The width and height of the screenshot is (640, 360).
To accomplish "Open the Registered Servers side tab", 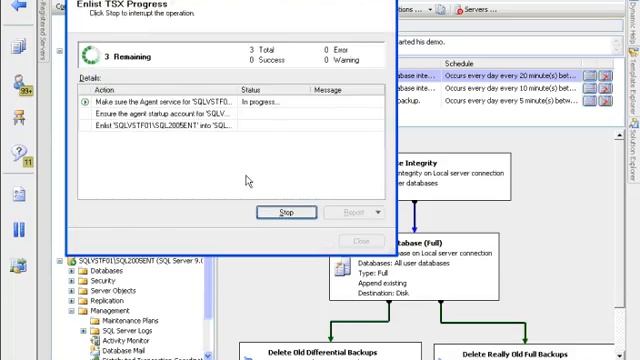I will (x=43, y=31).
